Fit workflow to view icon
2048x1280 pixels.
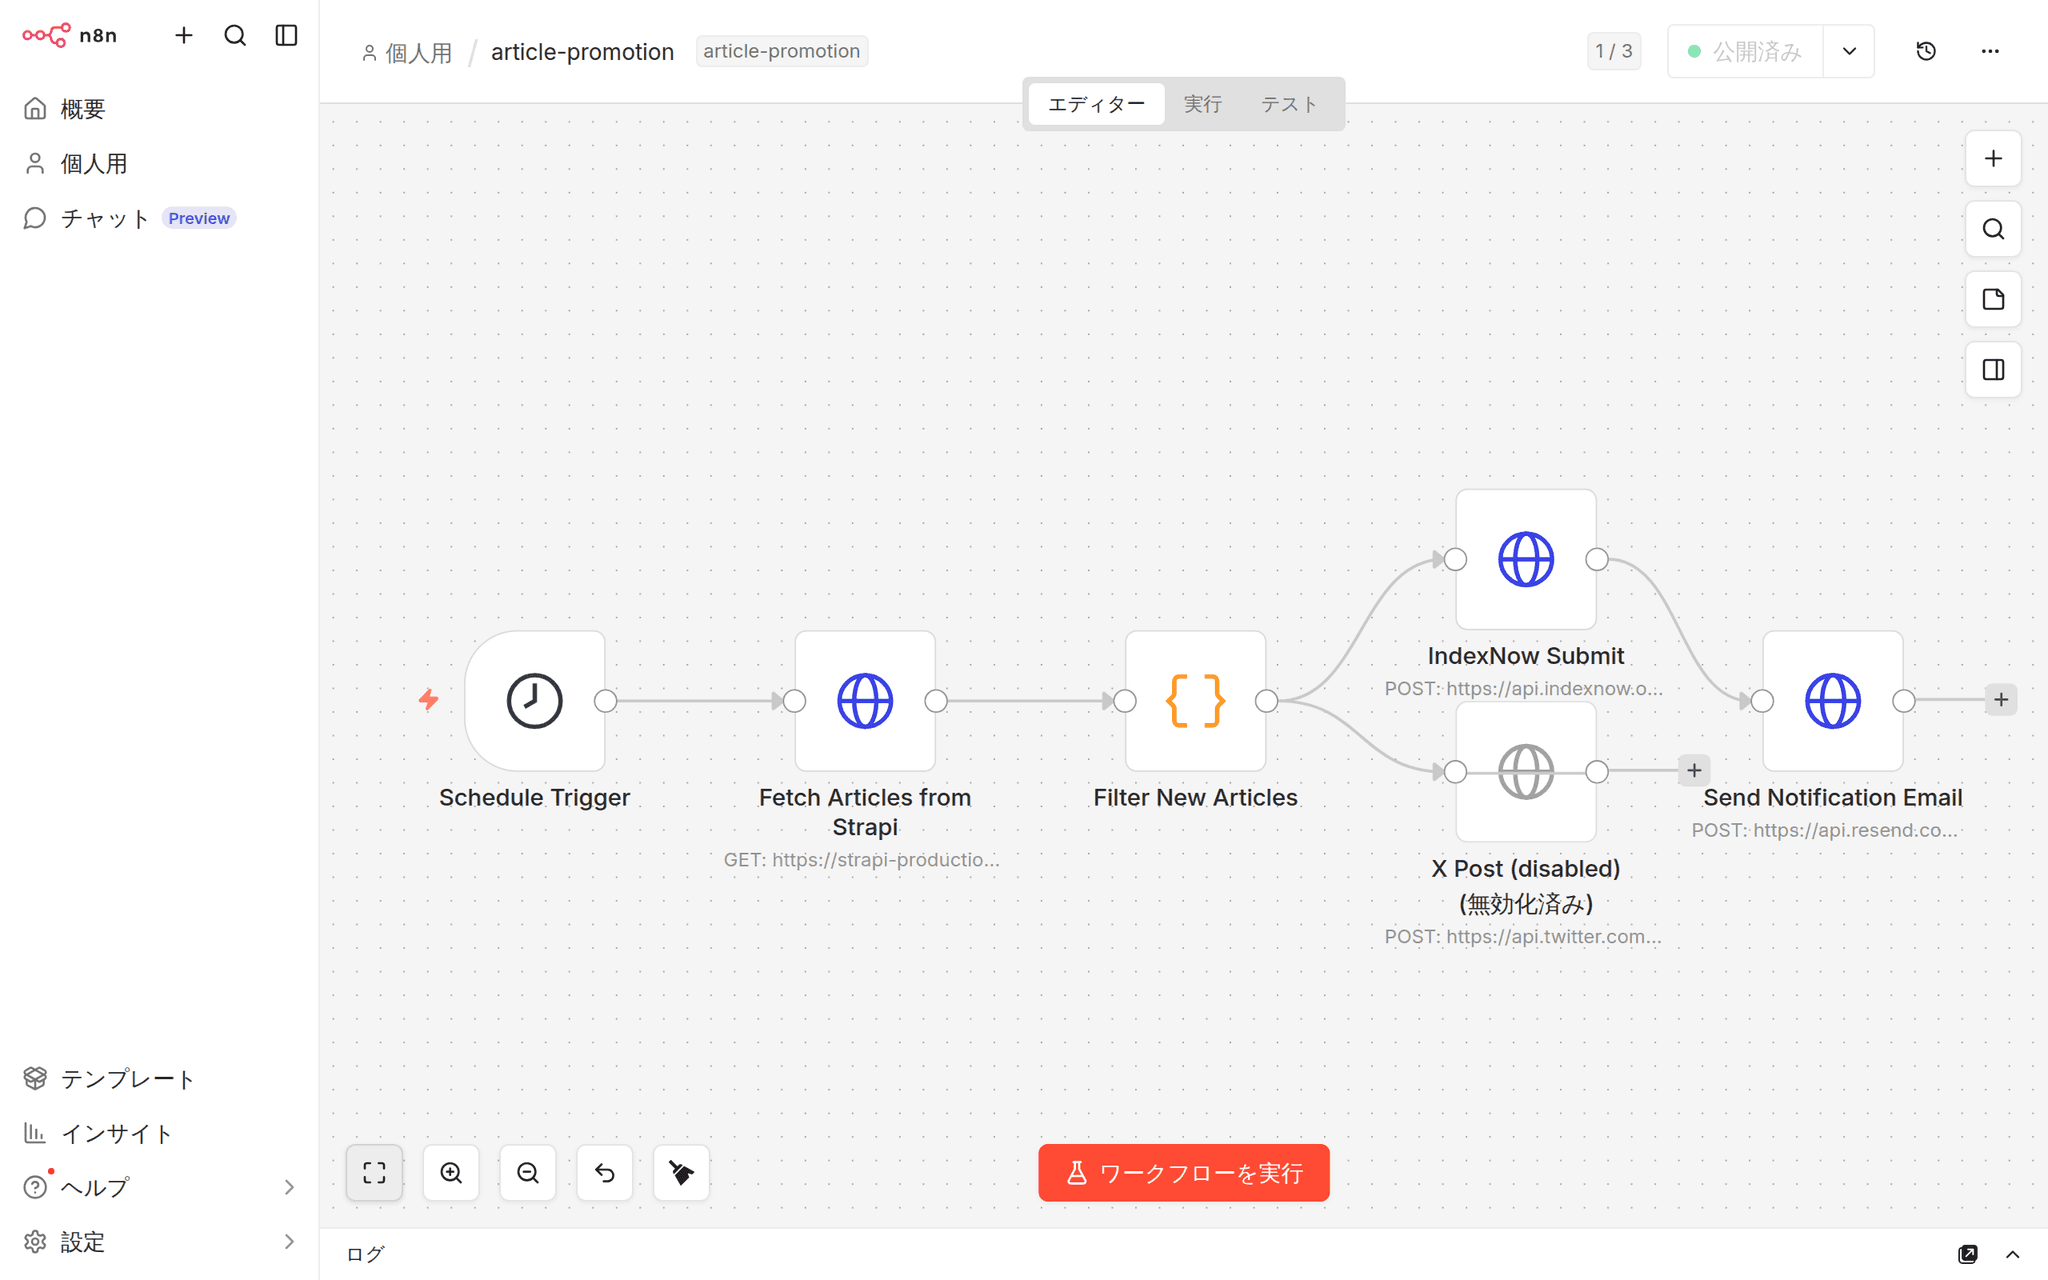tap(374, 1173)
